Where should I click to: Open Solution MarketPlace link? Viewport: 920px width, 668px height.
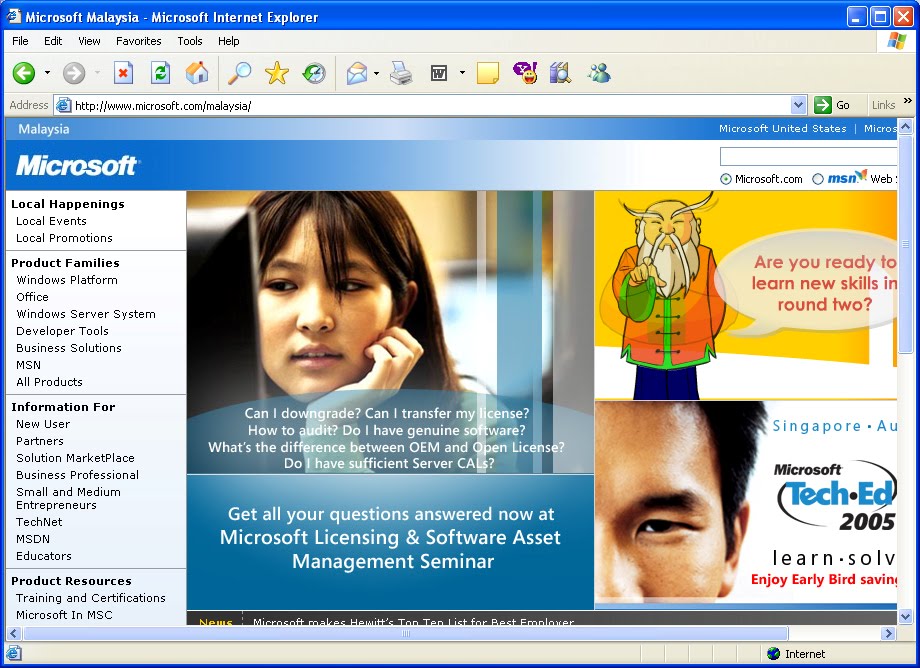pos(75,458)
